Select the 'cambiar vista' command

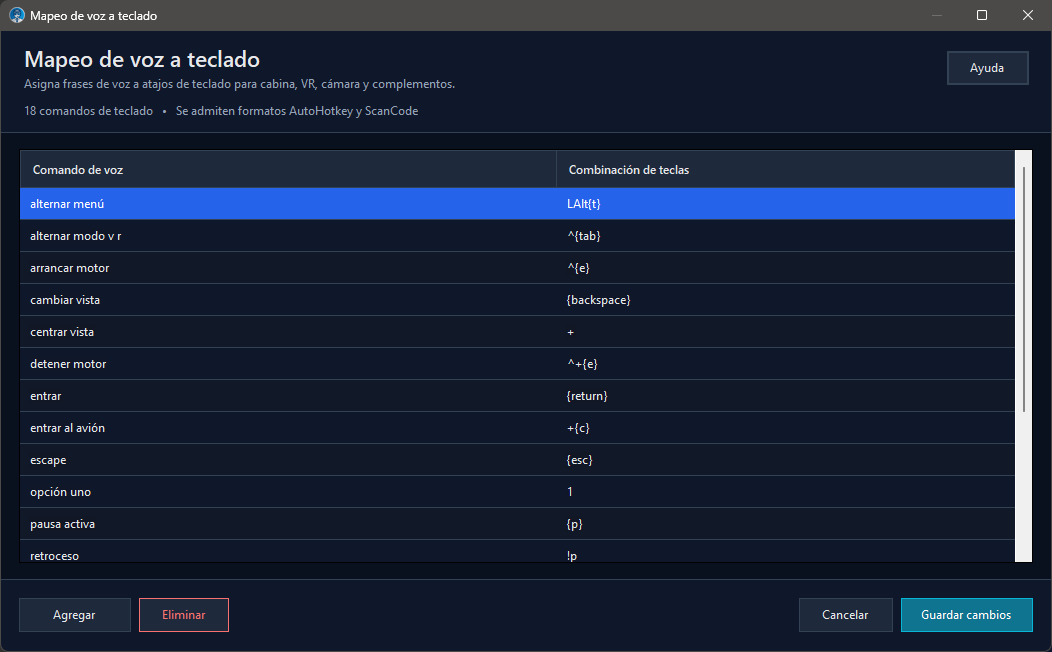[x=517, y=300]
